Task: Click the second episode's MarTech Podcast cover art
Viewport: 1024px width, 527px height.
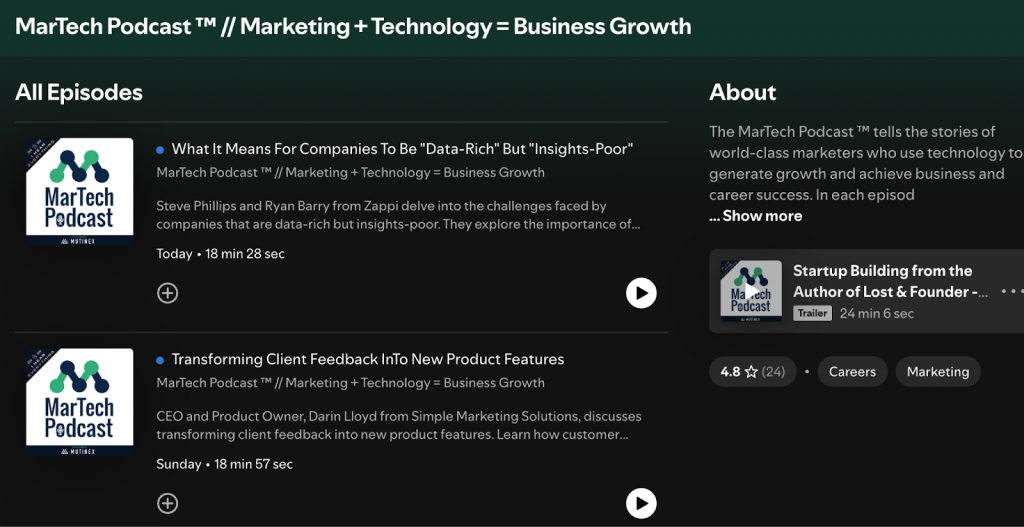Action: pos(80,402)
